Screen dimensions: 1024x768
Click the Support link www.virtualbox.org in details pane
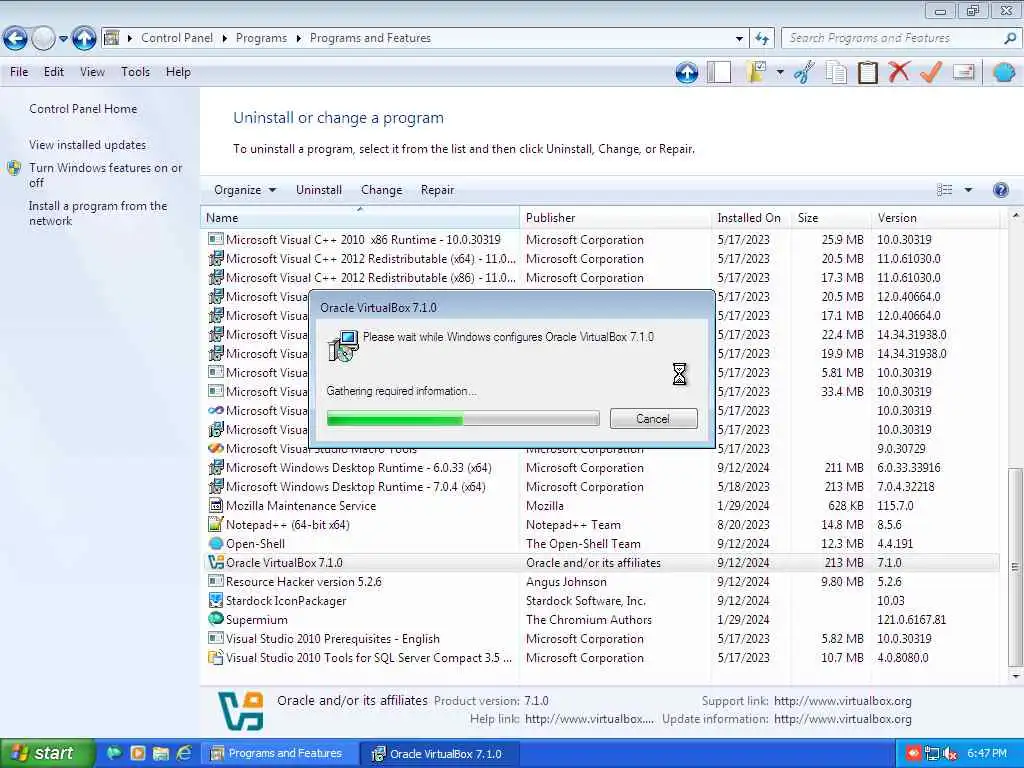(842, 701)
